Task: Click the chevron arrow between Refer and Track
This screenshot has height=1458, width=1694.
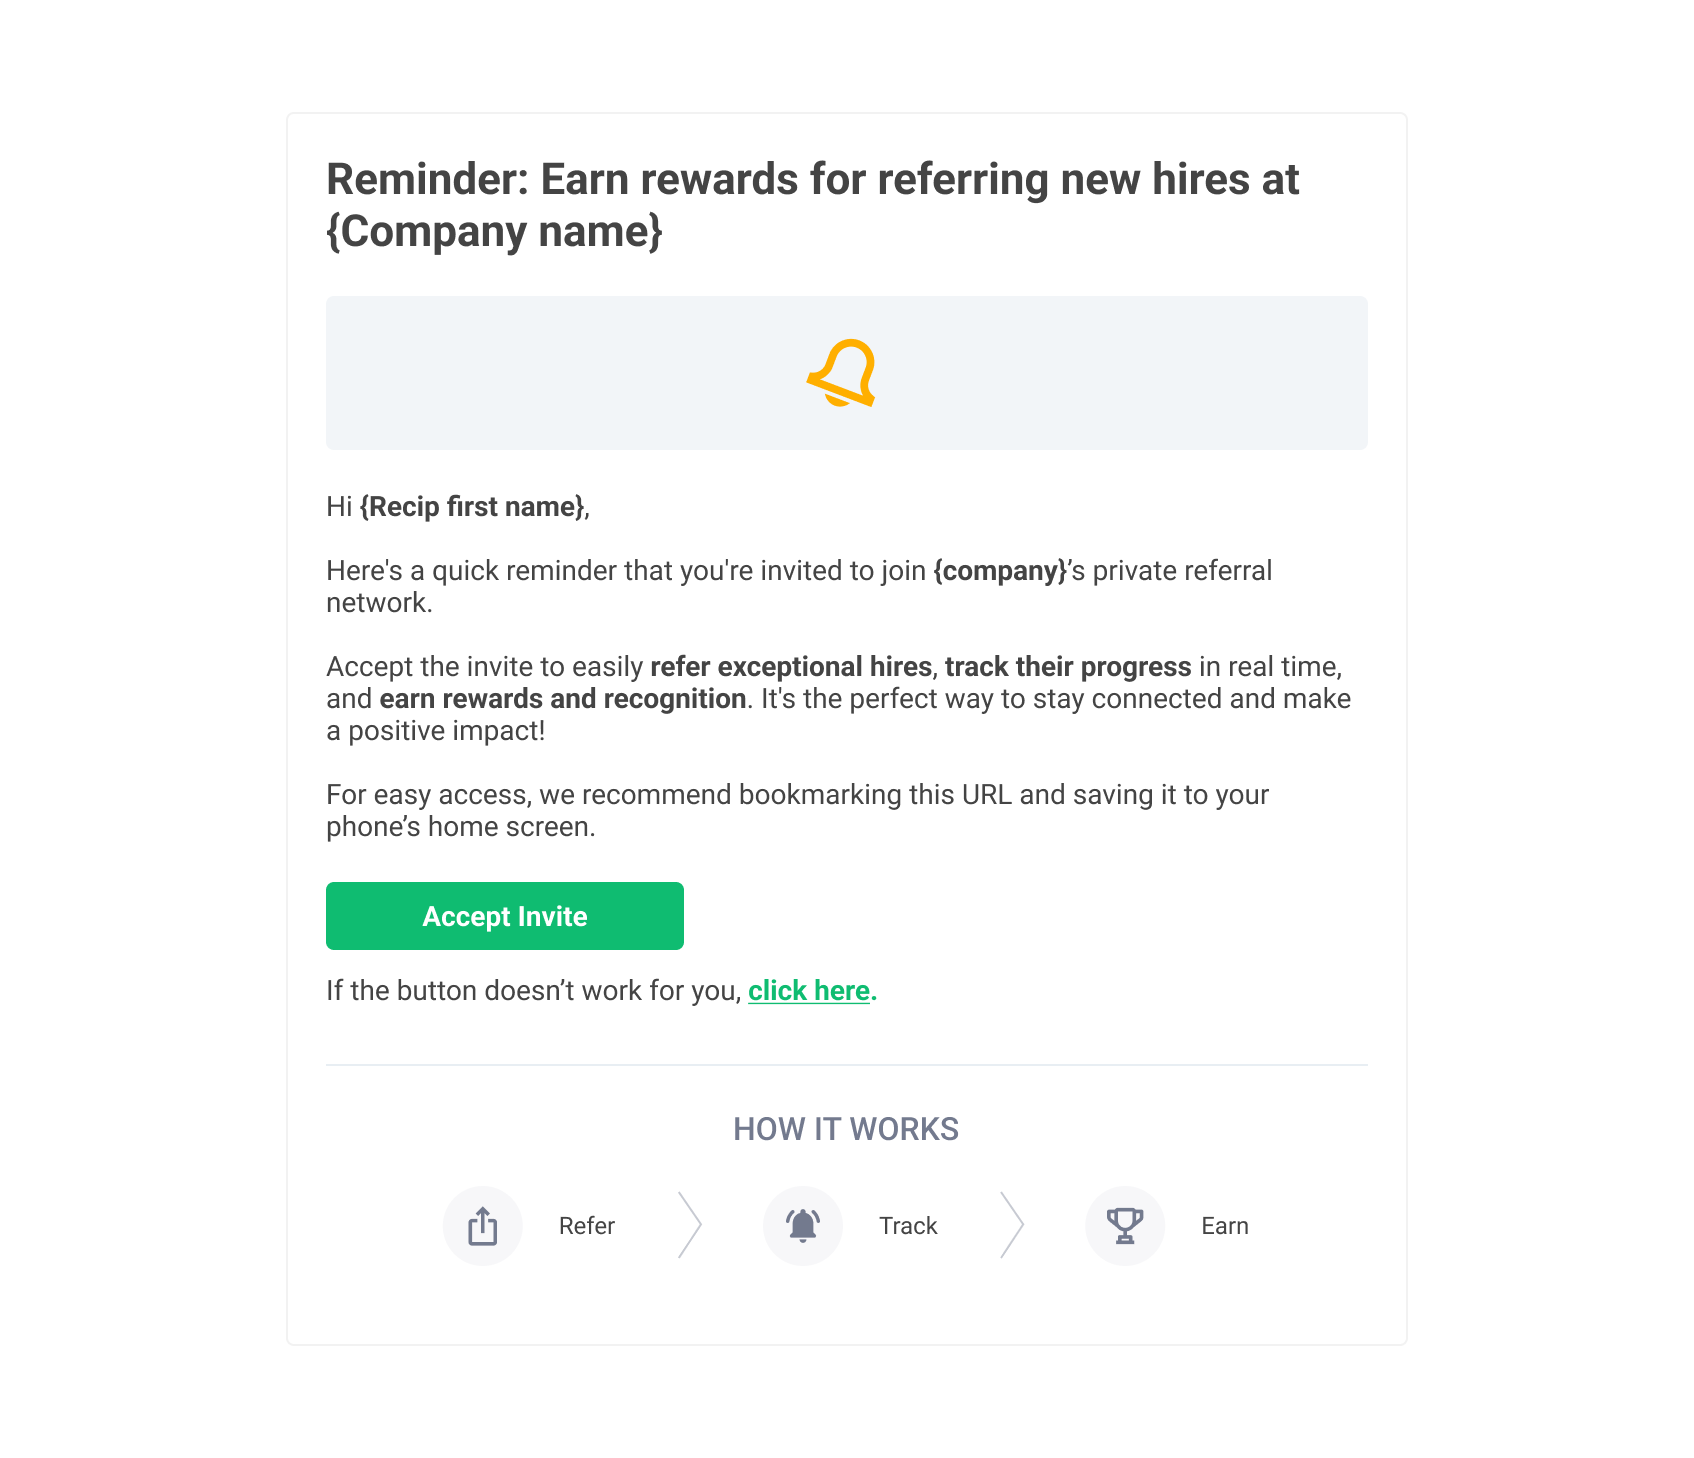Action: (690, 1225)
